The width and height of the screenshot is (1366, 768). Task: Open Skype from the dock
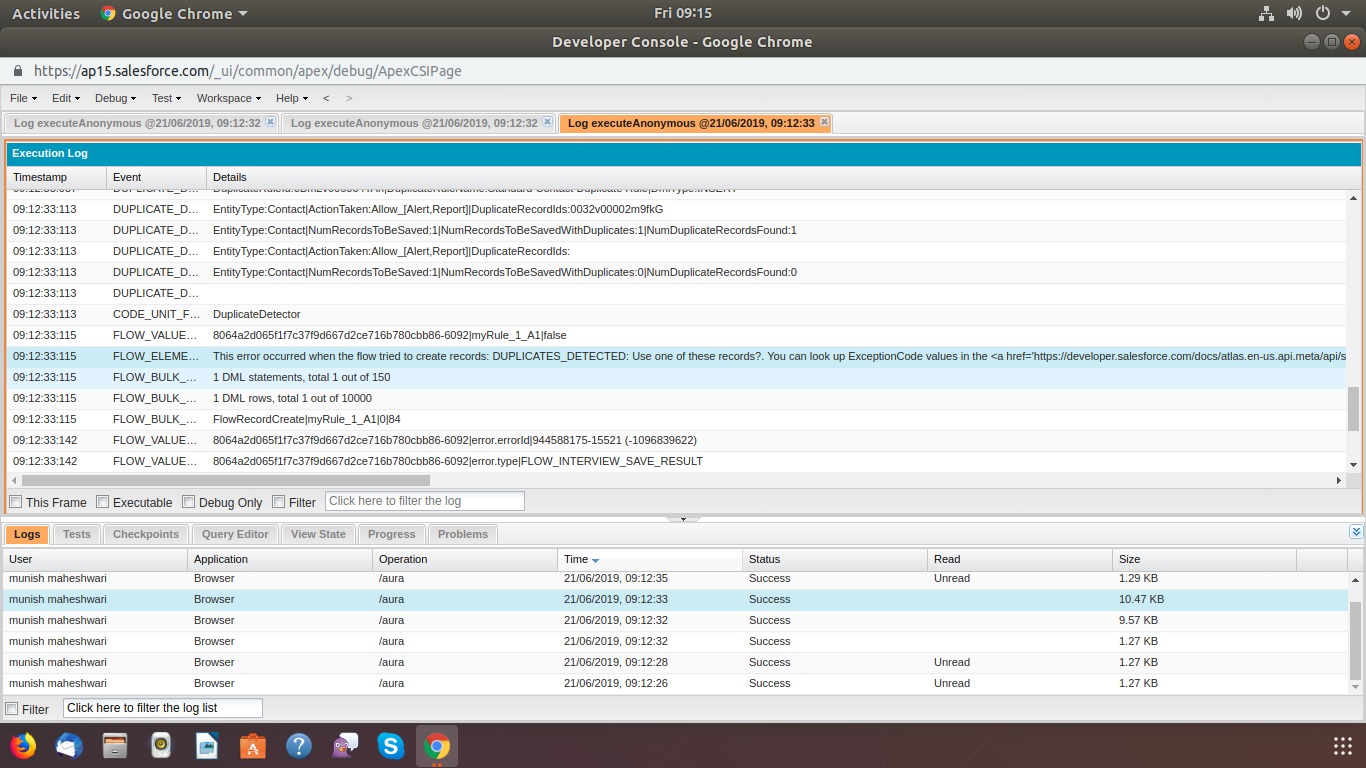tap(390, 746)
